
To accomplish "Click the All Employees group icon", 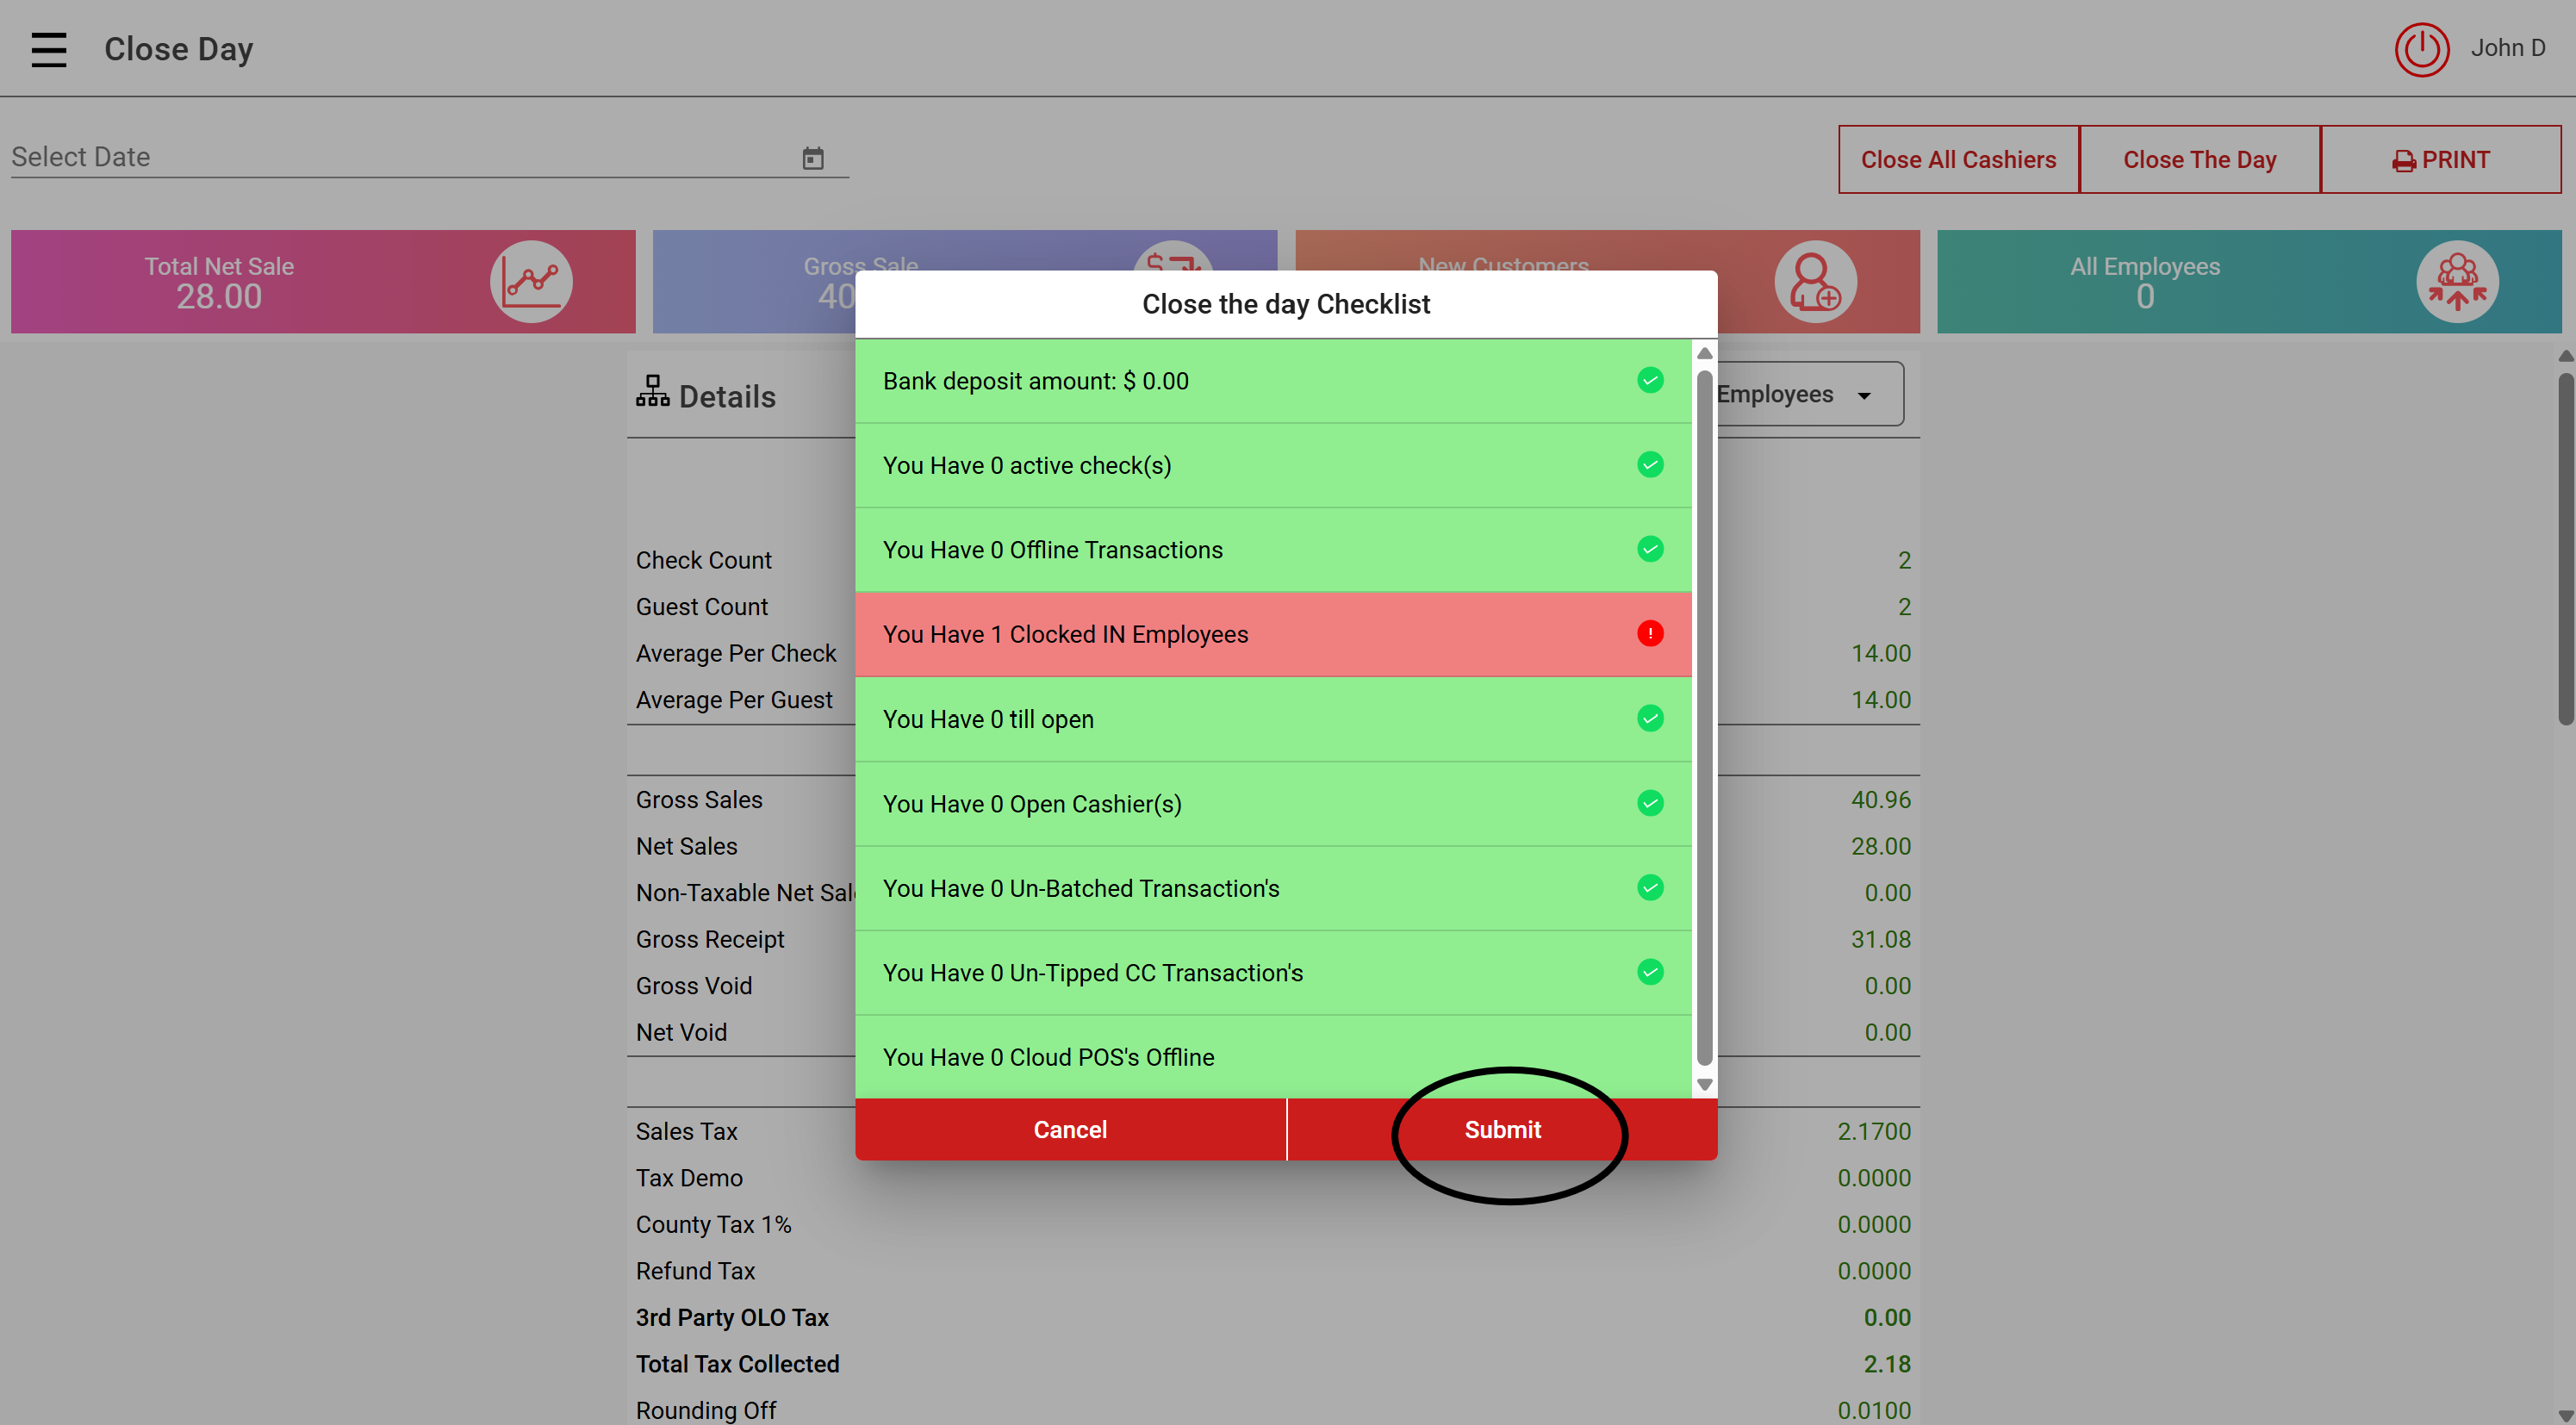I will coord(2456,282).
